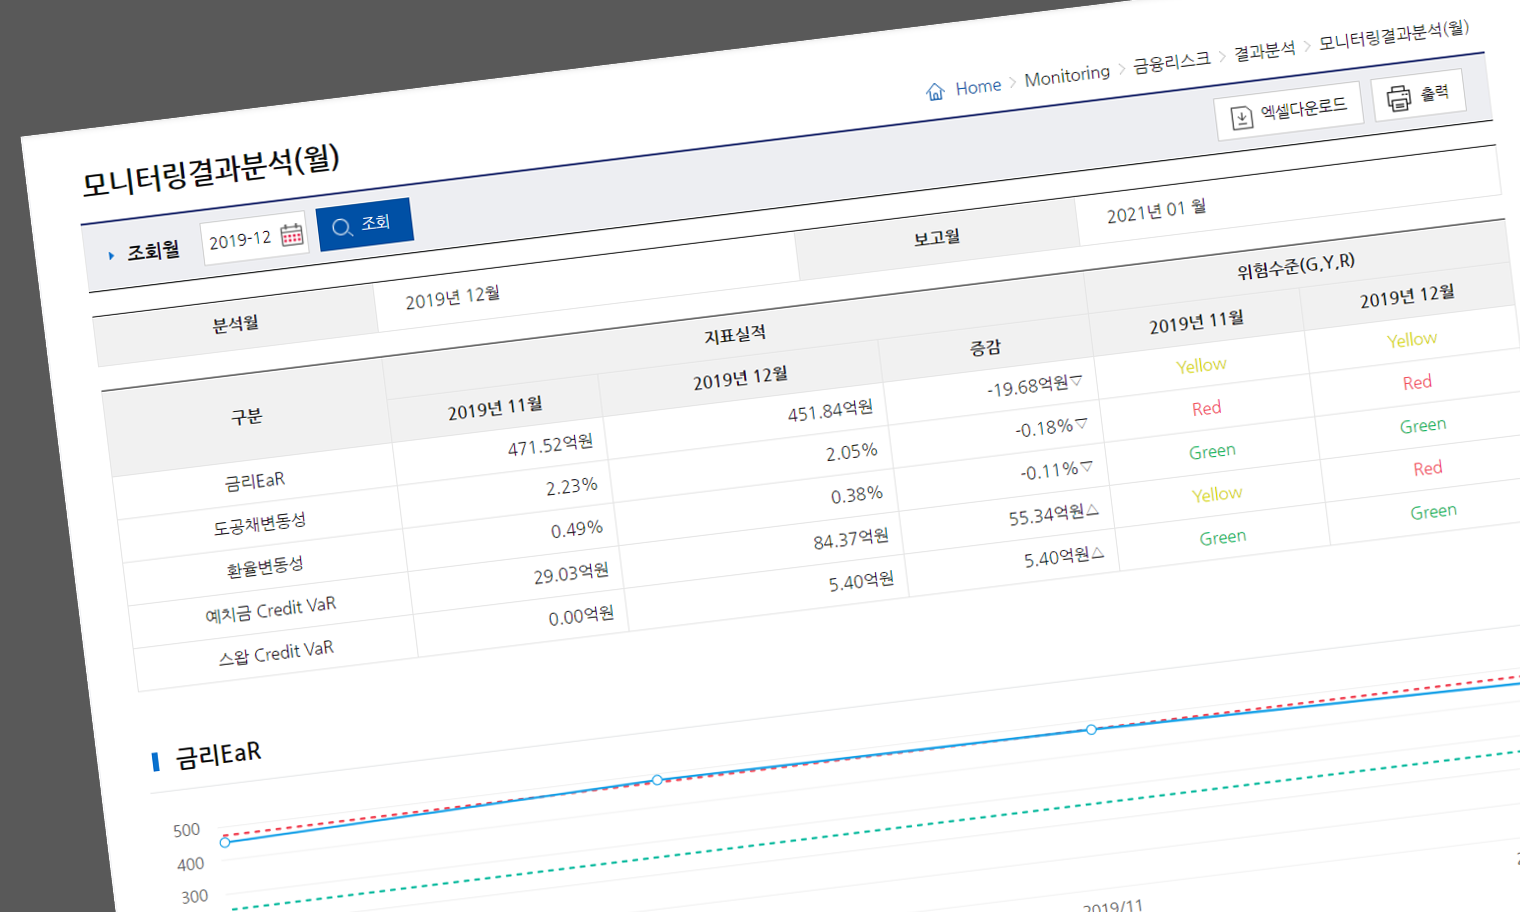Select the 환율변동성 row label
The width and height of the screenshot is (1520, 912).
click(x=264, y=567)
